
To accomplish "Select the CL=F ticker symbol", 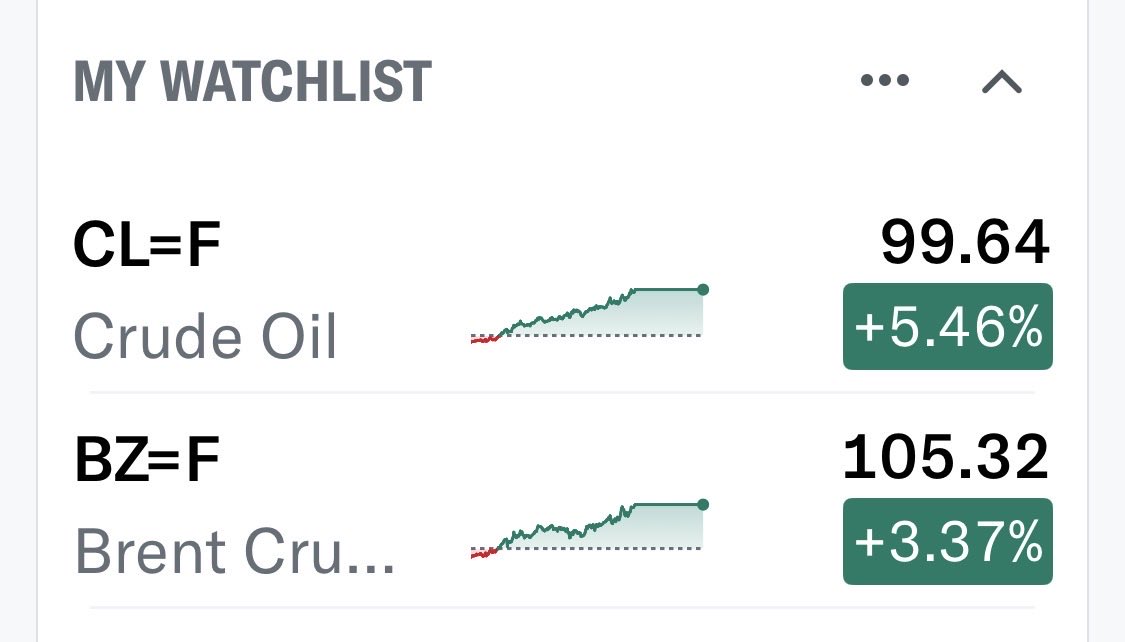I will pyautogui.click(x=147, y=247).
